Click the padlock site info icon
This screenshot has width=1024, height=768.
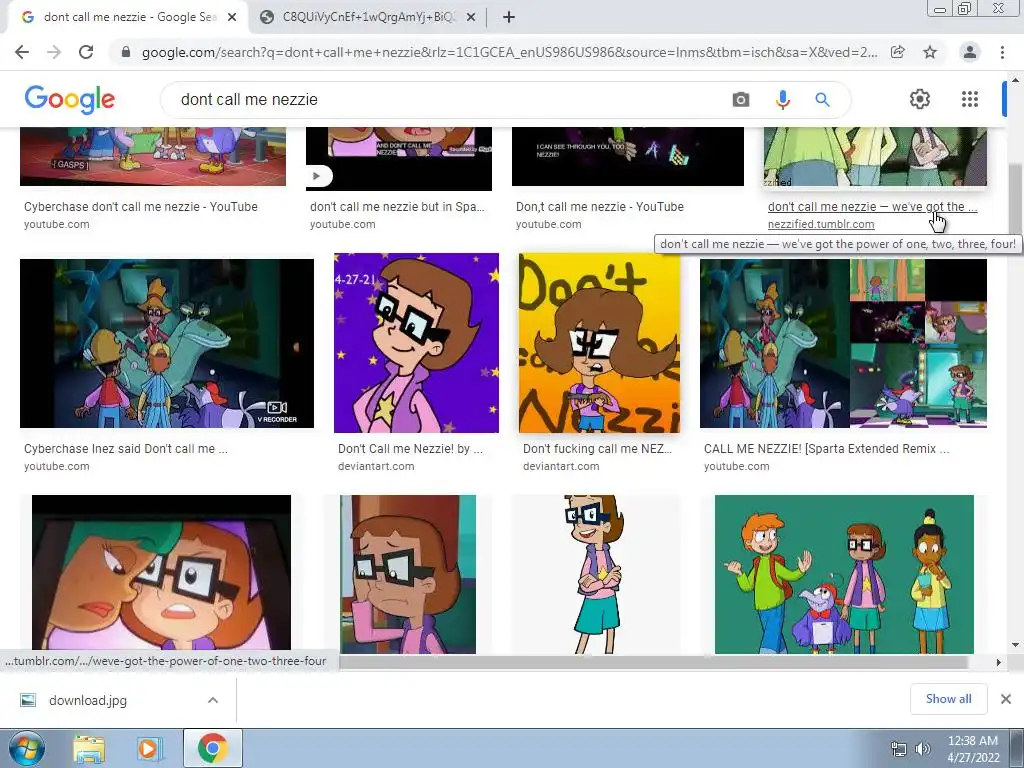point(126,52)
